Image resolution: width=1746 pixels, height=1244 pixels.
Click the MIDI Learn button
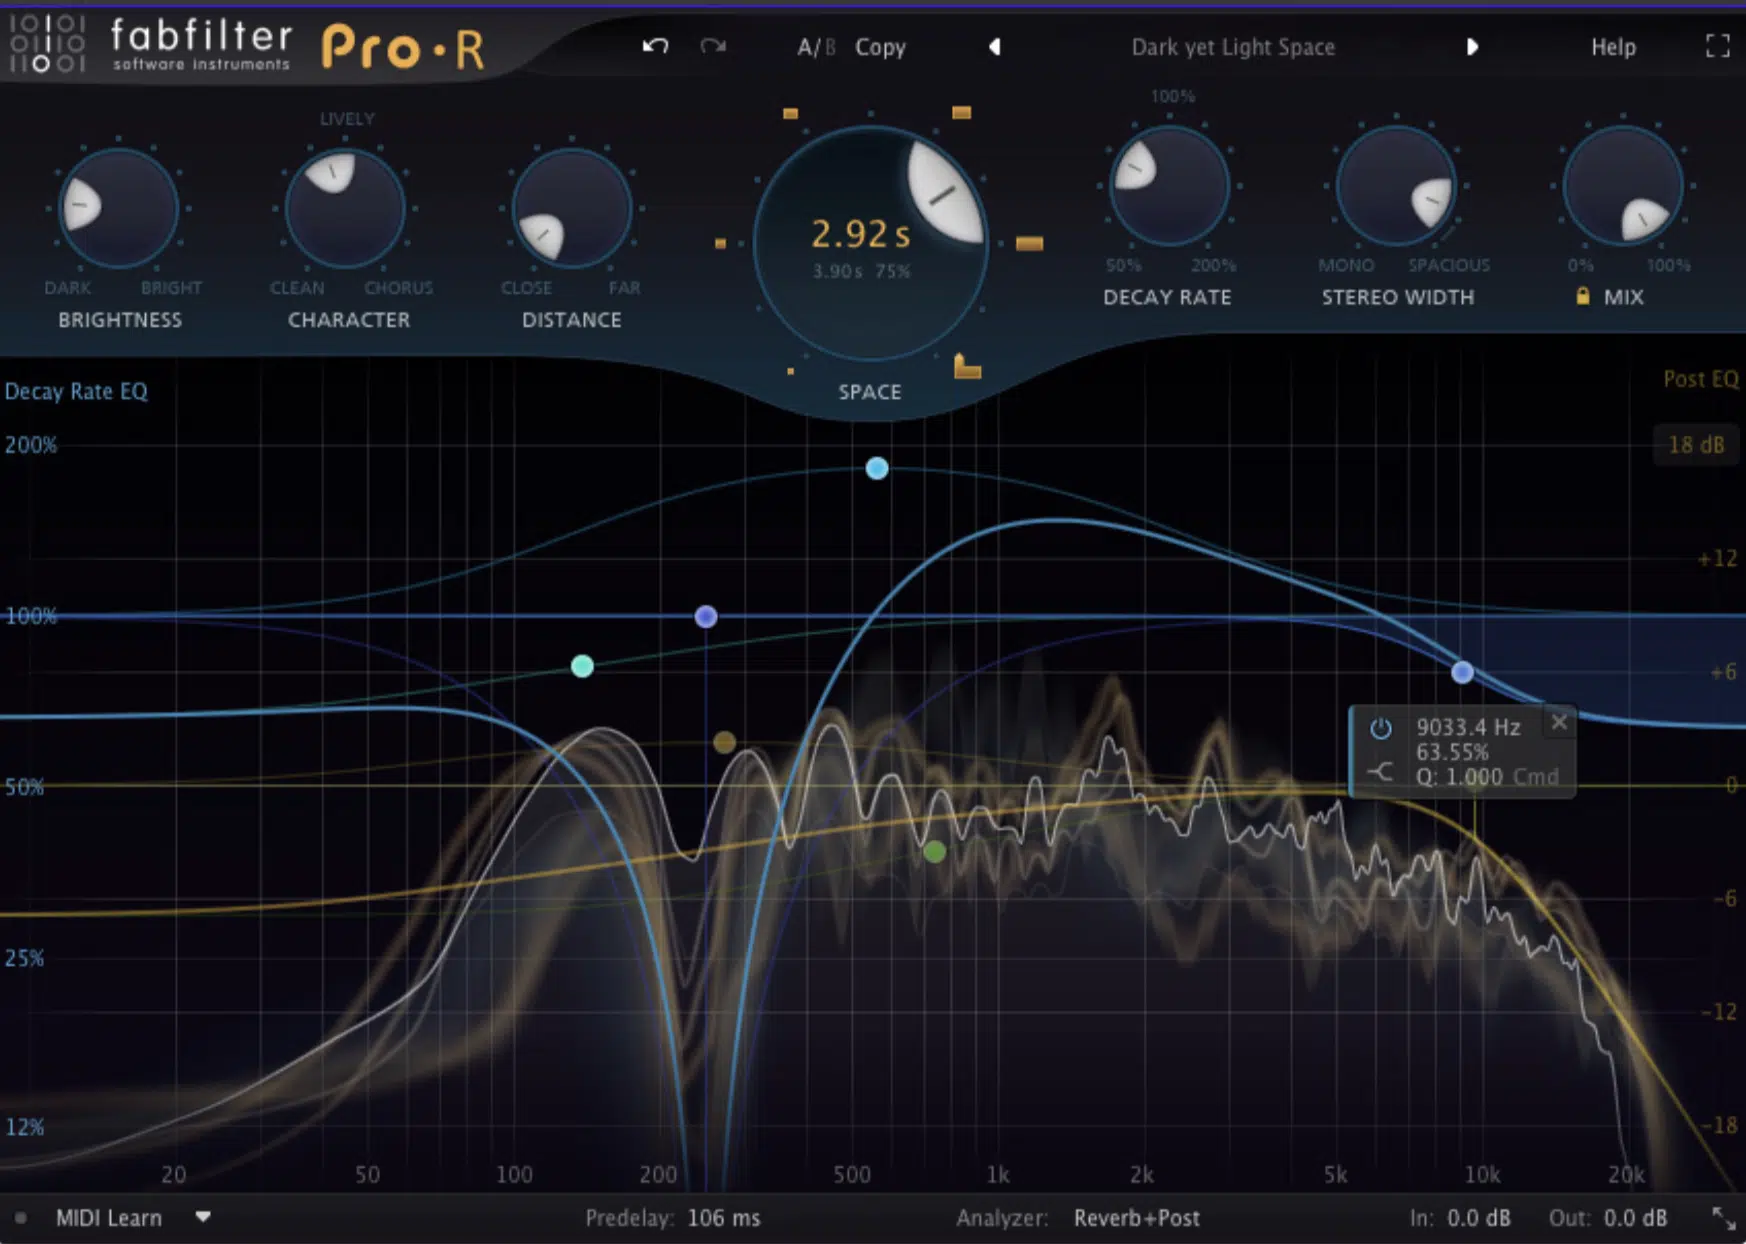[x=108, y=1218]
